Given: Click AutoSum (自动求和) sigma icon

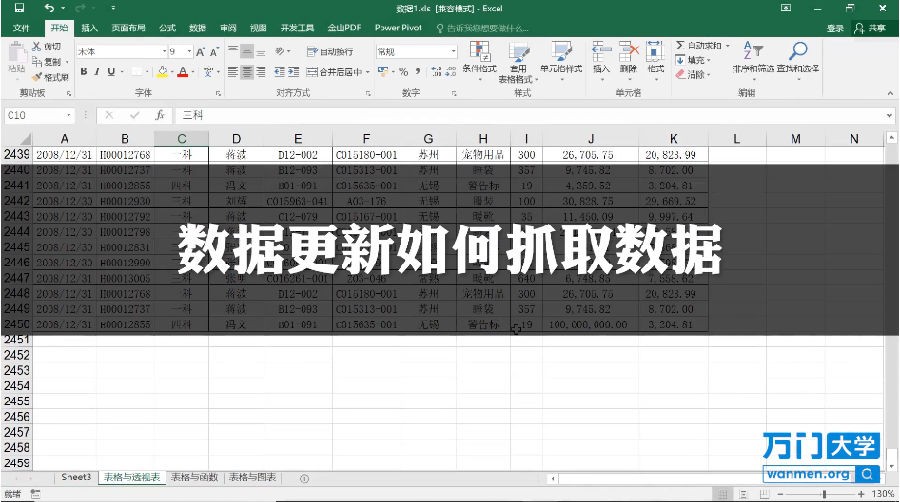Looking at the screenshot, I should pos(680,45).
